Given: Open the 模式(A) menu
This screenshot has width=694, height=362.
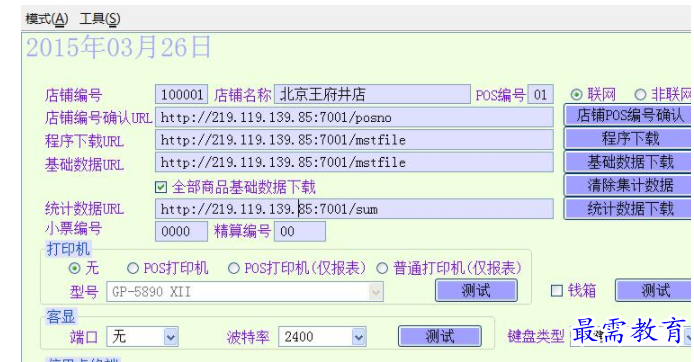Looking at the screenshot, I should [47, 19].
